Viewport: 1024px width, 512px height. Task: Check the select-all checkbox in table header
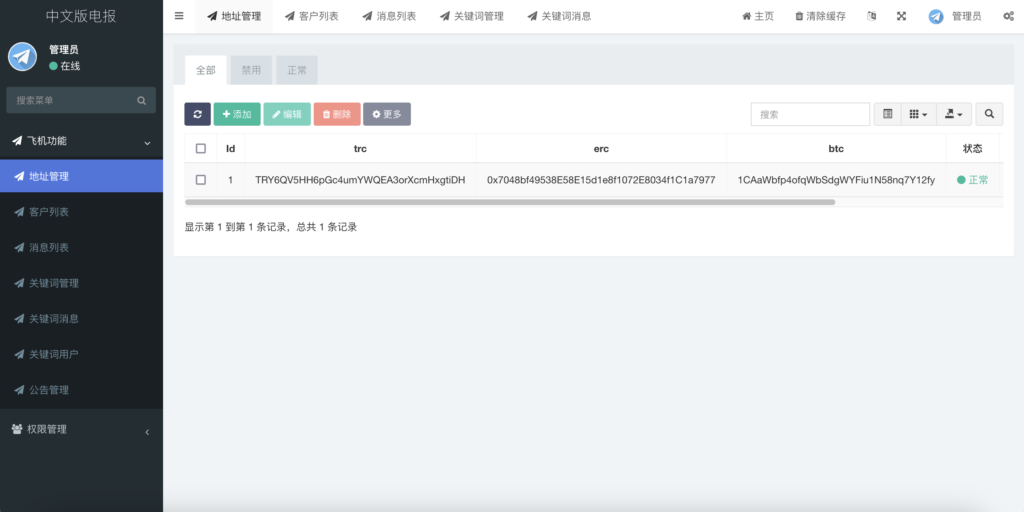point(201,148)
